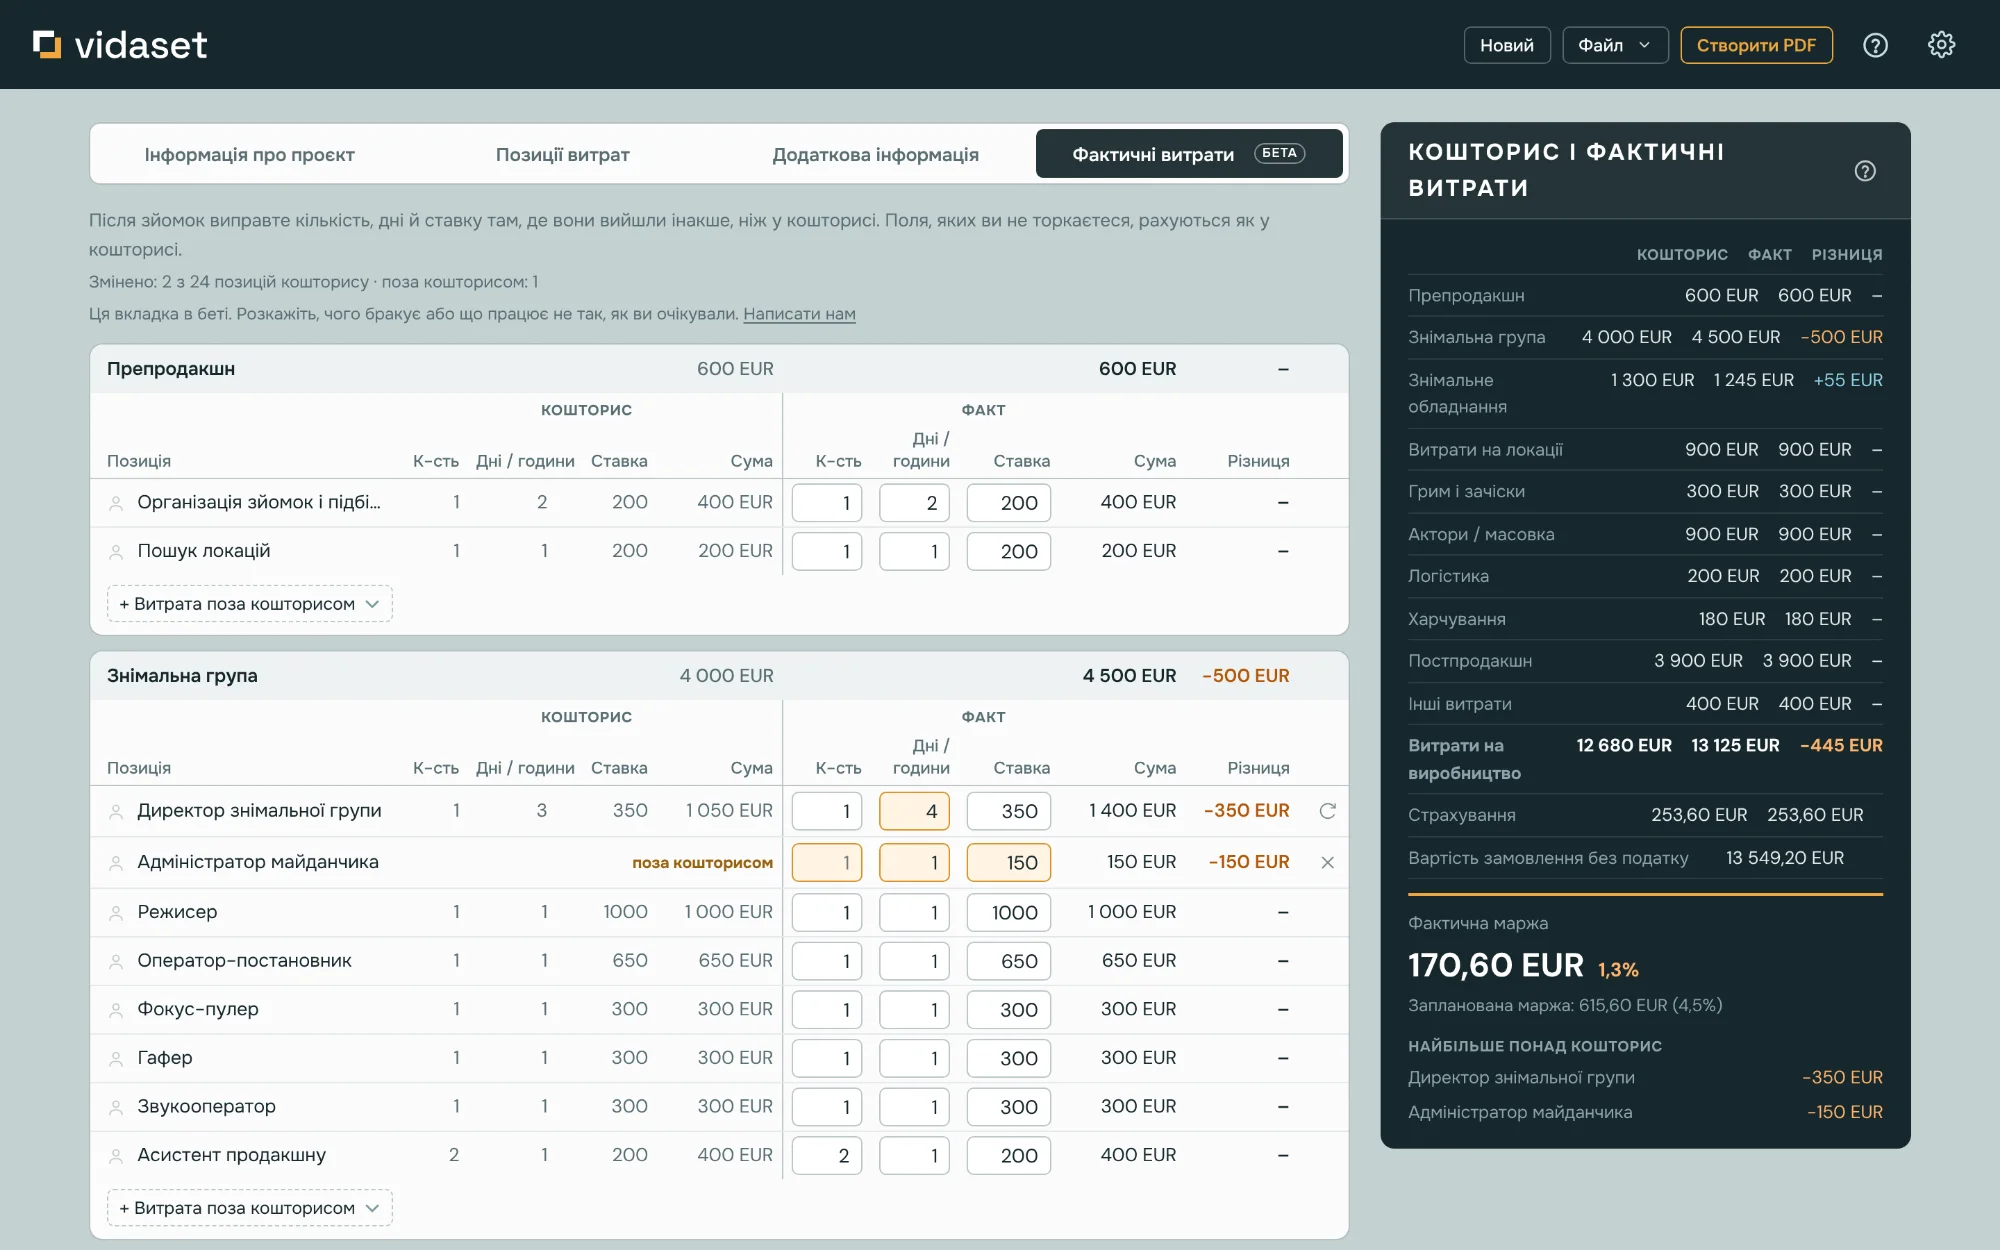
Task: Edit actual rate field for Оператор-постановник
Action: 1008,961
